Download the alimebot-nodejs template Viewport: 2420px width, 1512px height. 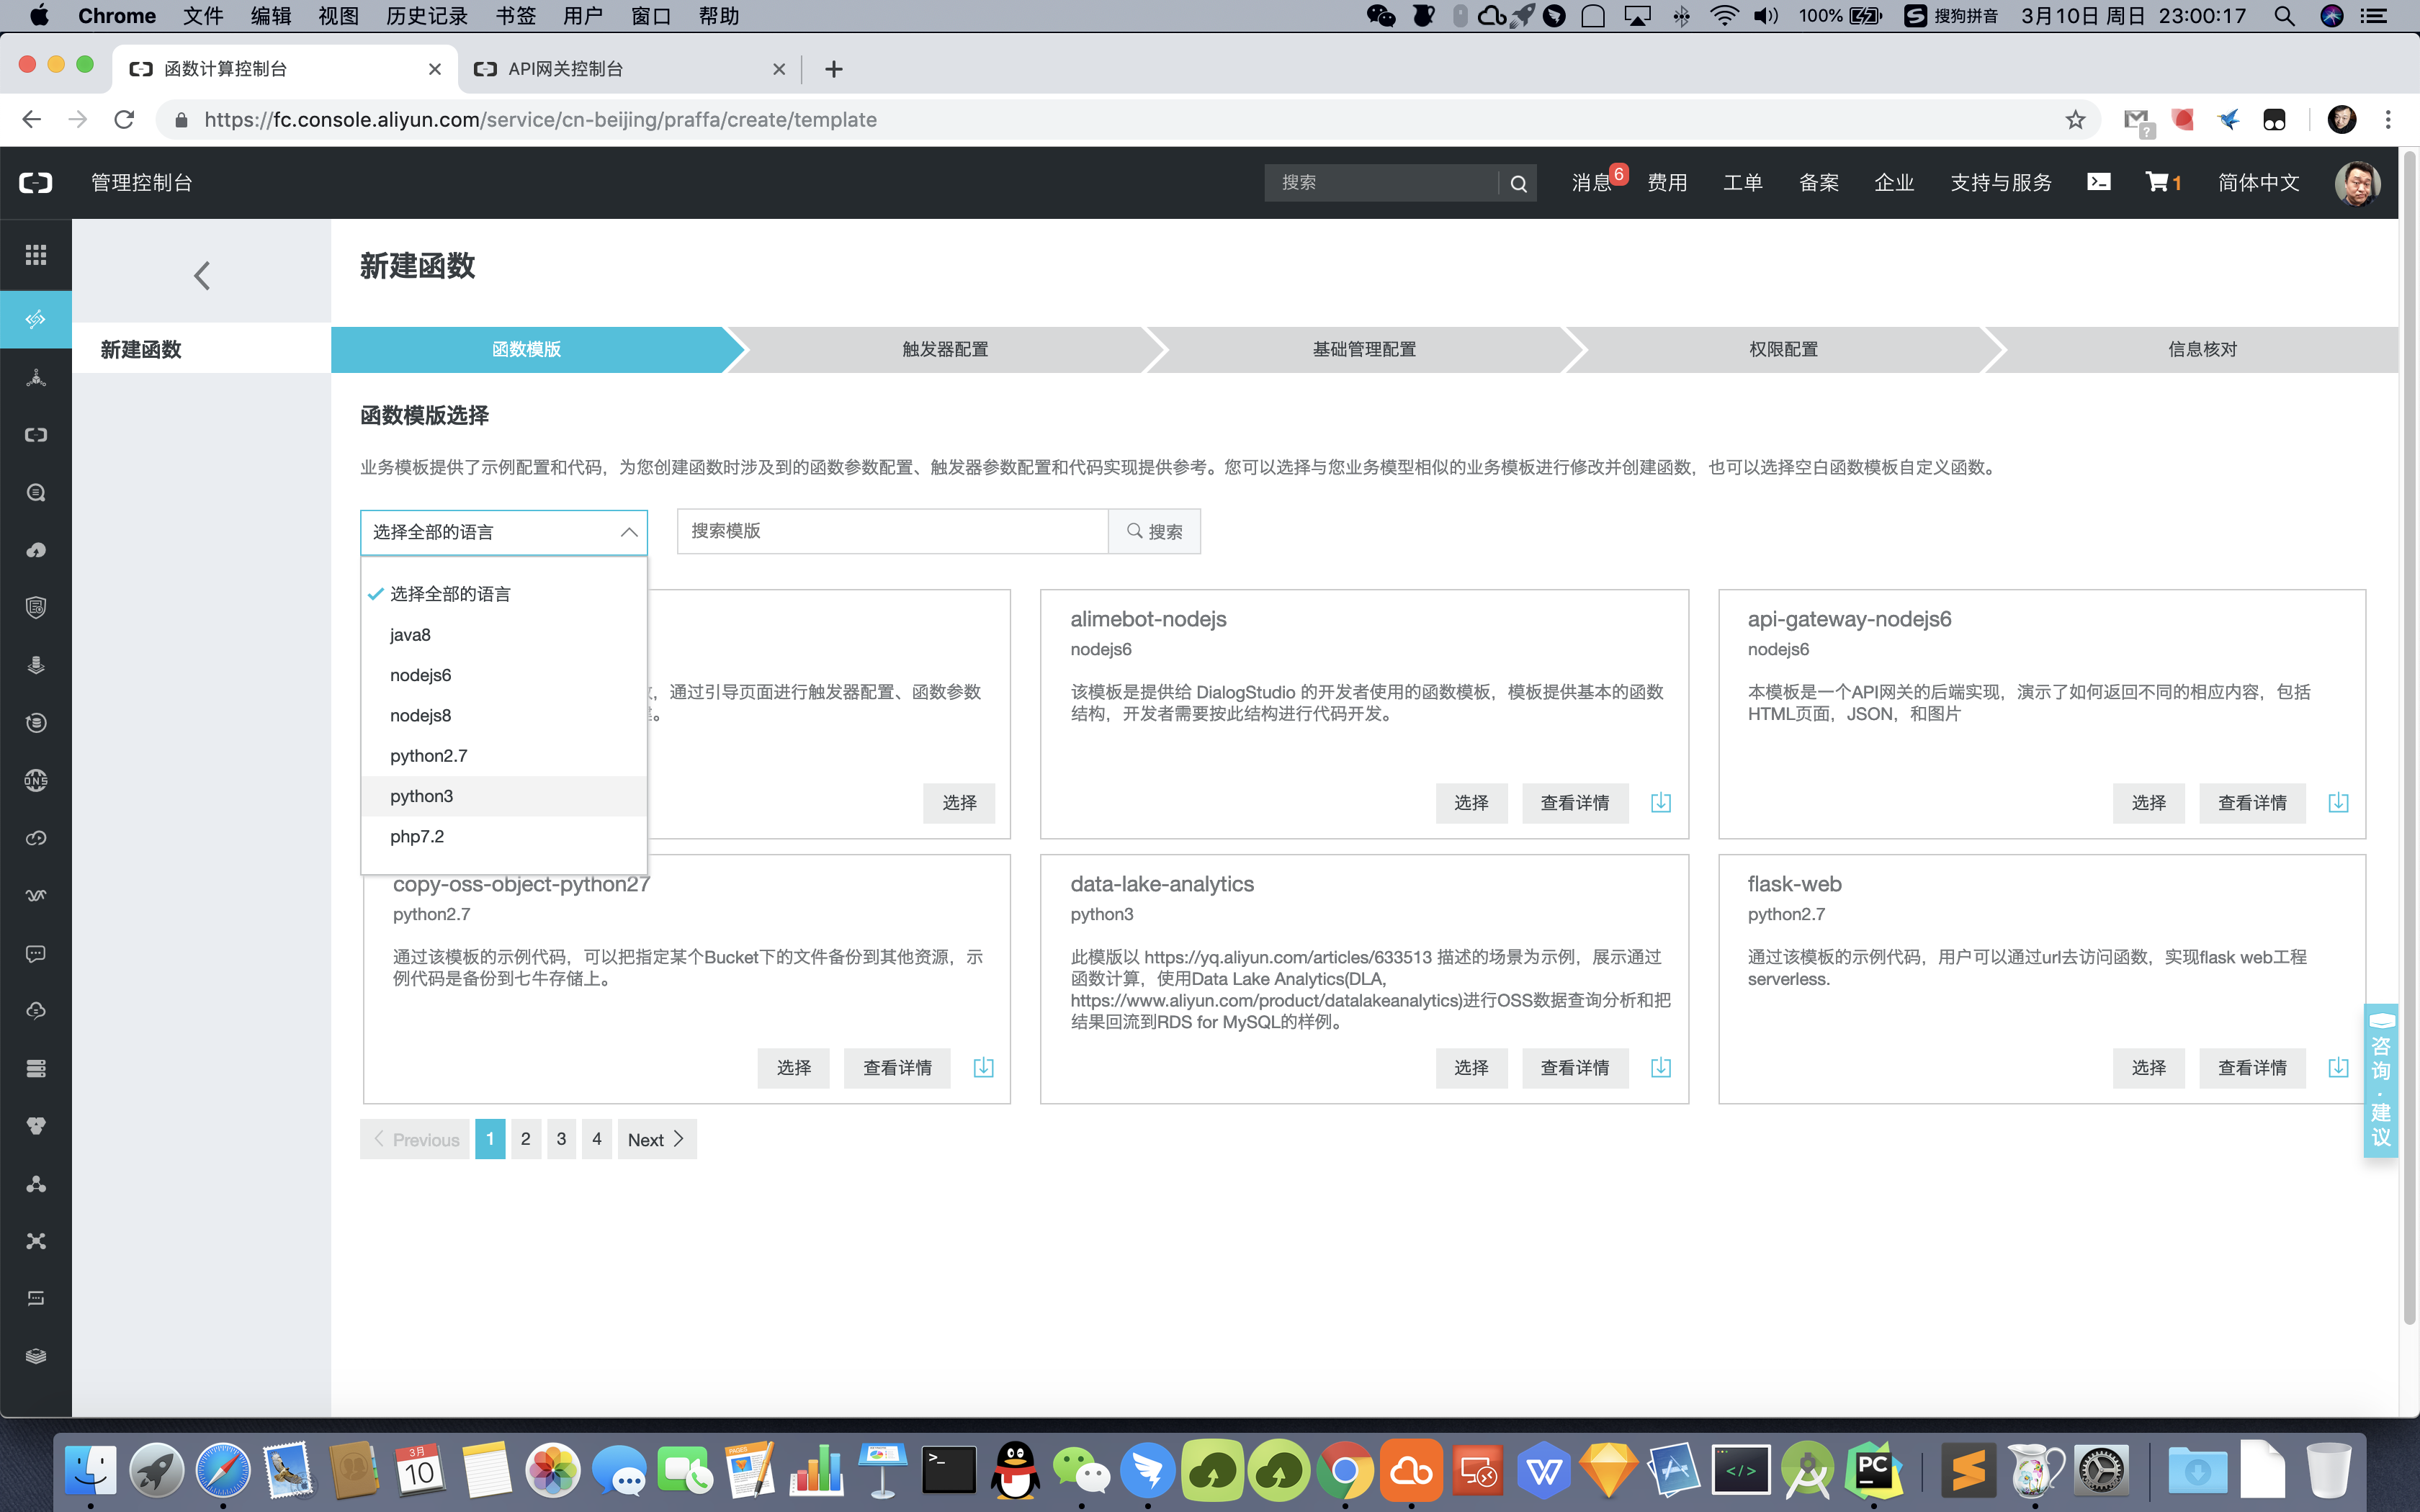[1660, 803]
